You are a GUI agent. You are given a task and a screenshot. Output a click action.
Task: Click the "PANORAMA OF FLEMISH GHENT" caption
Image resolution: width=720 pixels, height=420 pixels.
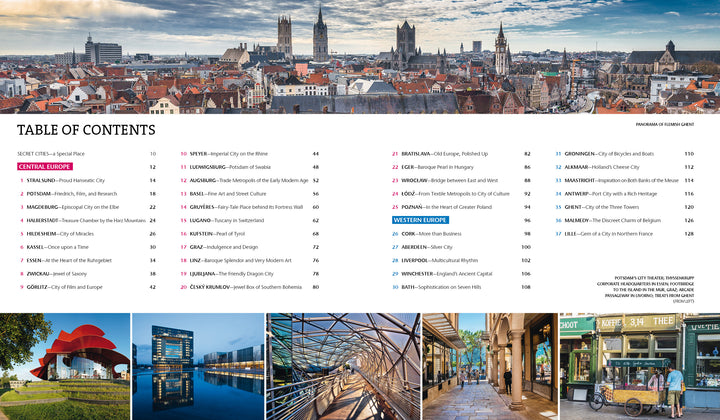665,124
